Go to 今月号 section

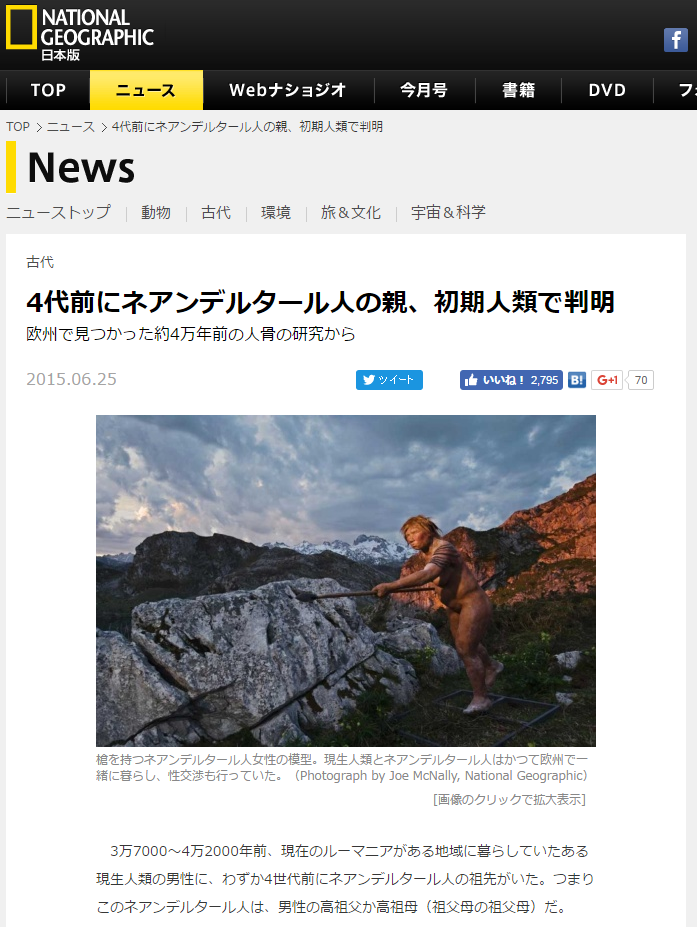pyautogui.click(x=424, y=90)
